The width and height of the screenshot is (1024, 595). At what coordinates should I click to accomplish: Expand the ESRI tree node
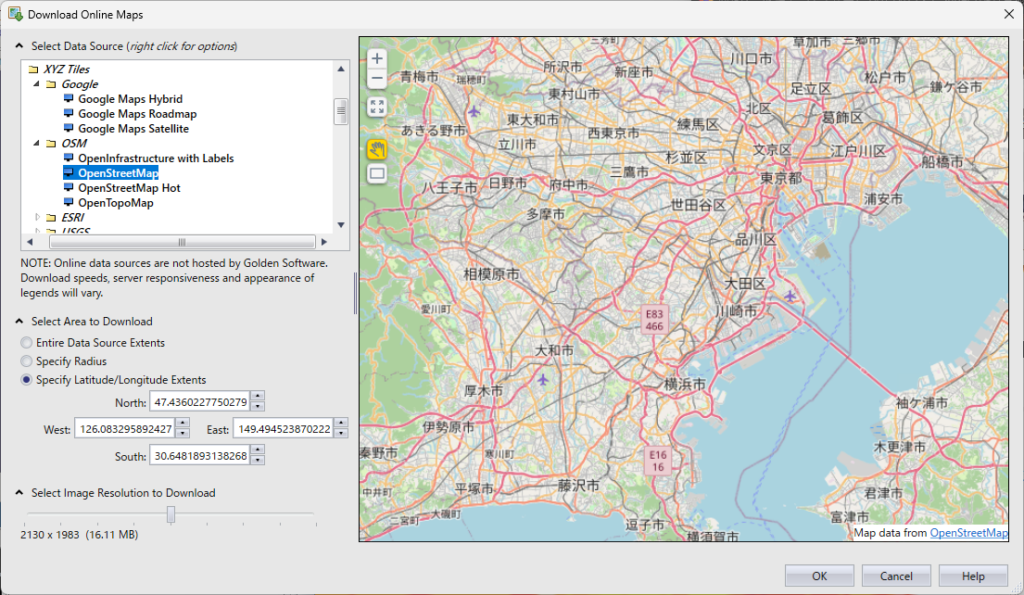coord(37,217)
